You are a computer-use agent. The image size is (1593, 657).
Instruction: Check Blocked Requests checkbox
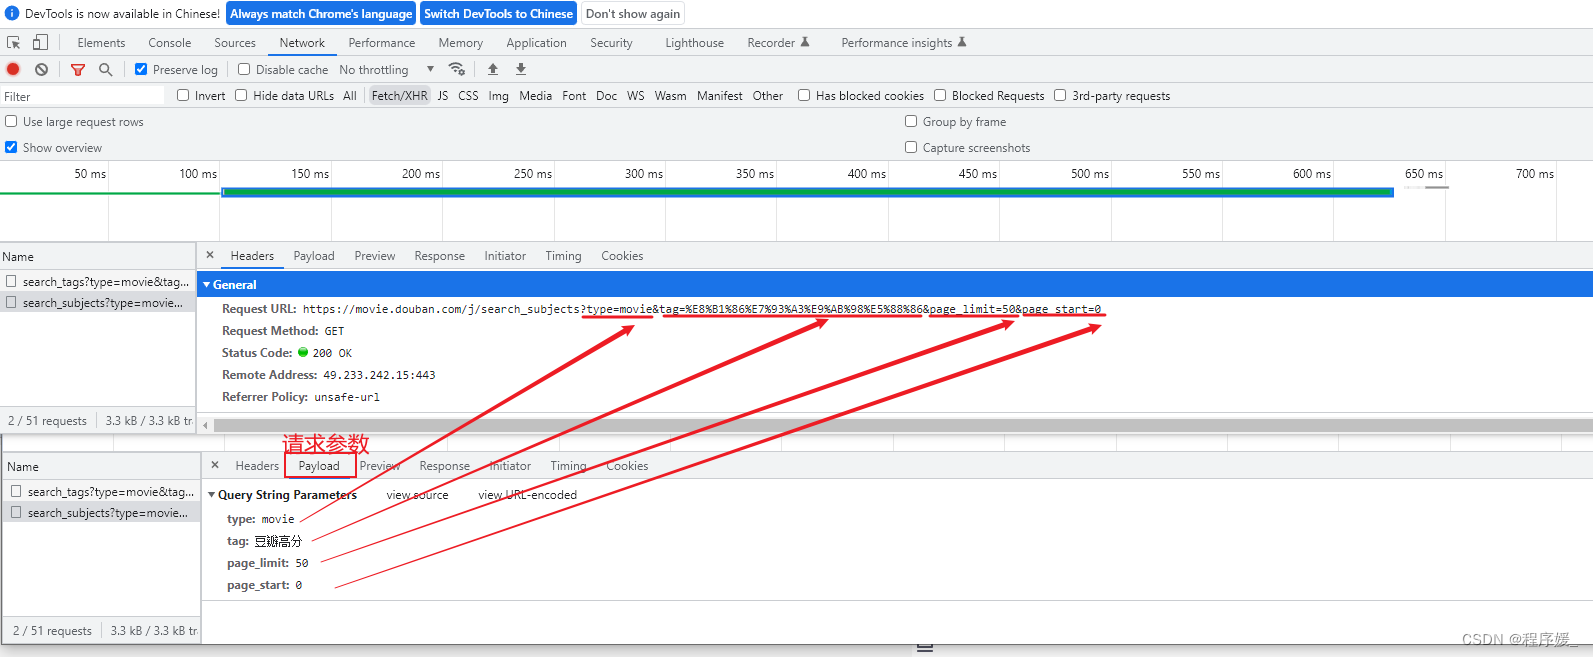[940, 95]
